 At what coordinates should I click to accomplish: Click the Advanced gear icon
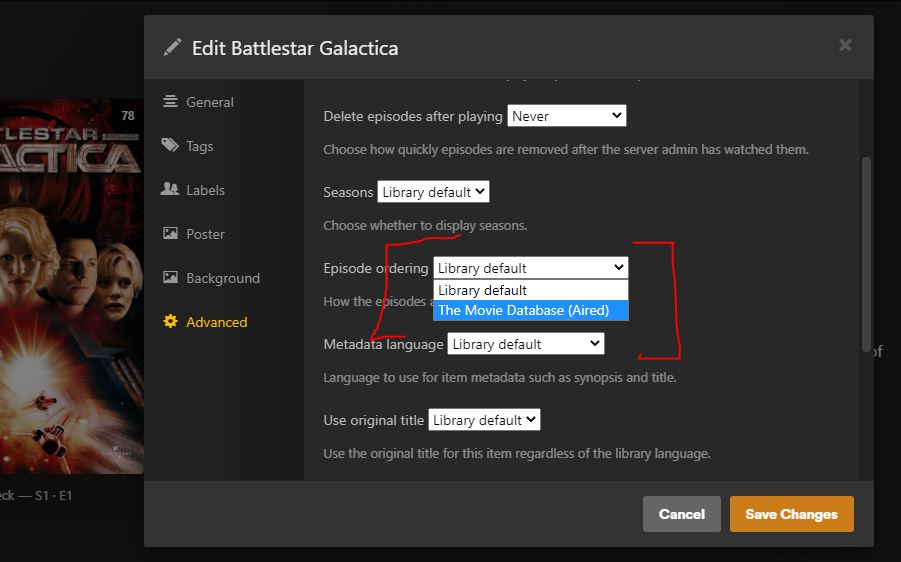pos(170,322)
